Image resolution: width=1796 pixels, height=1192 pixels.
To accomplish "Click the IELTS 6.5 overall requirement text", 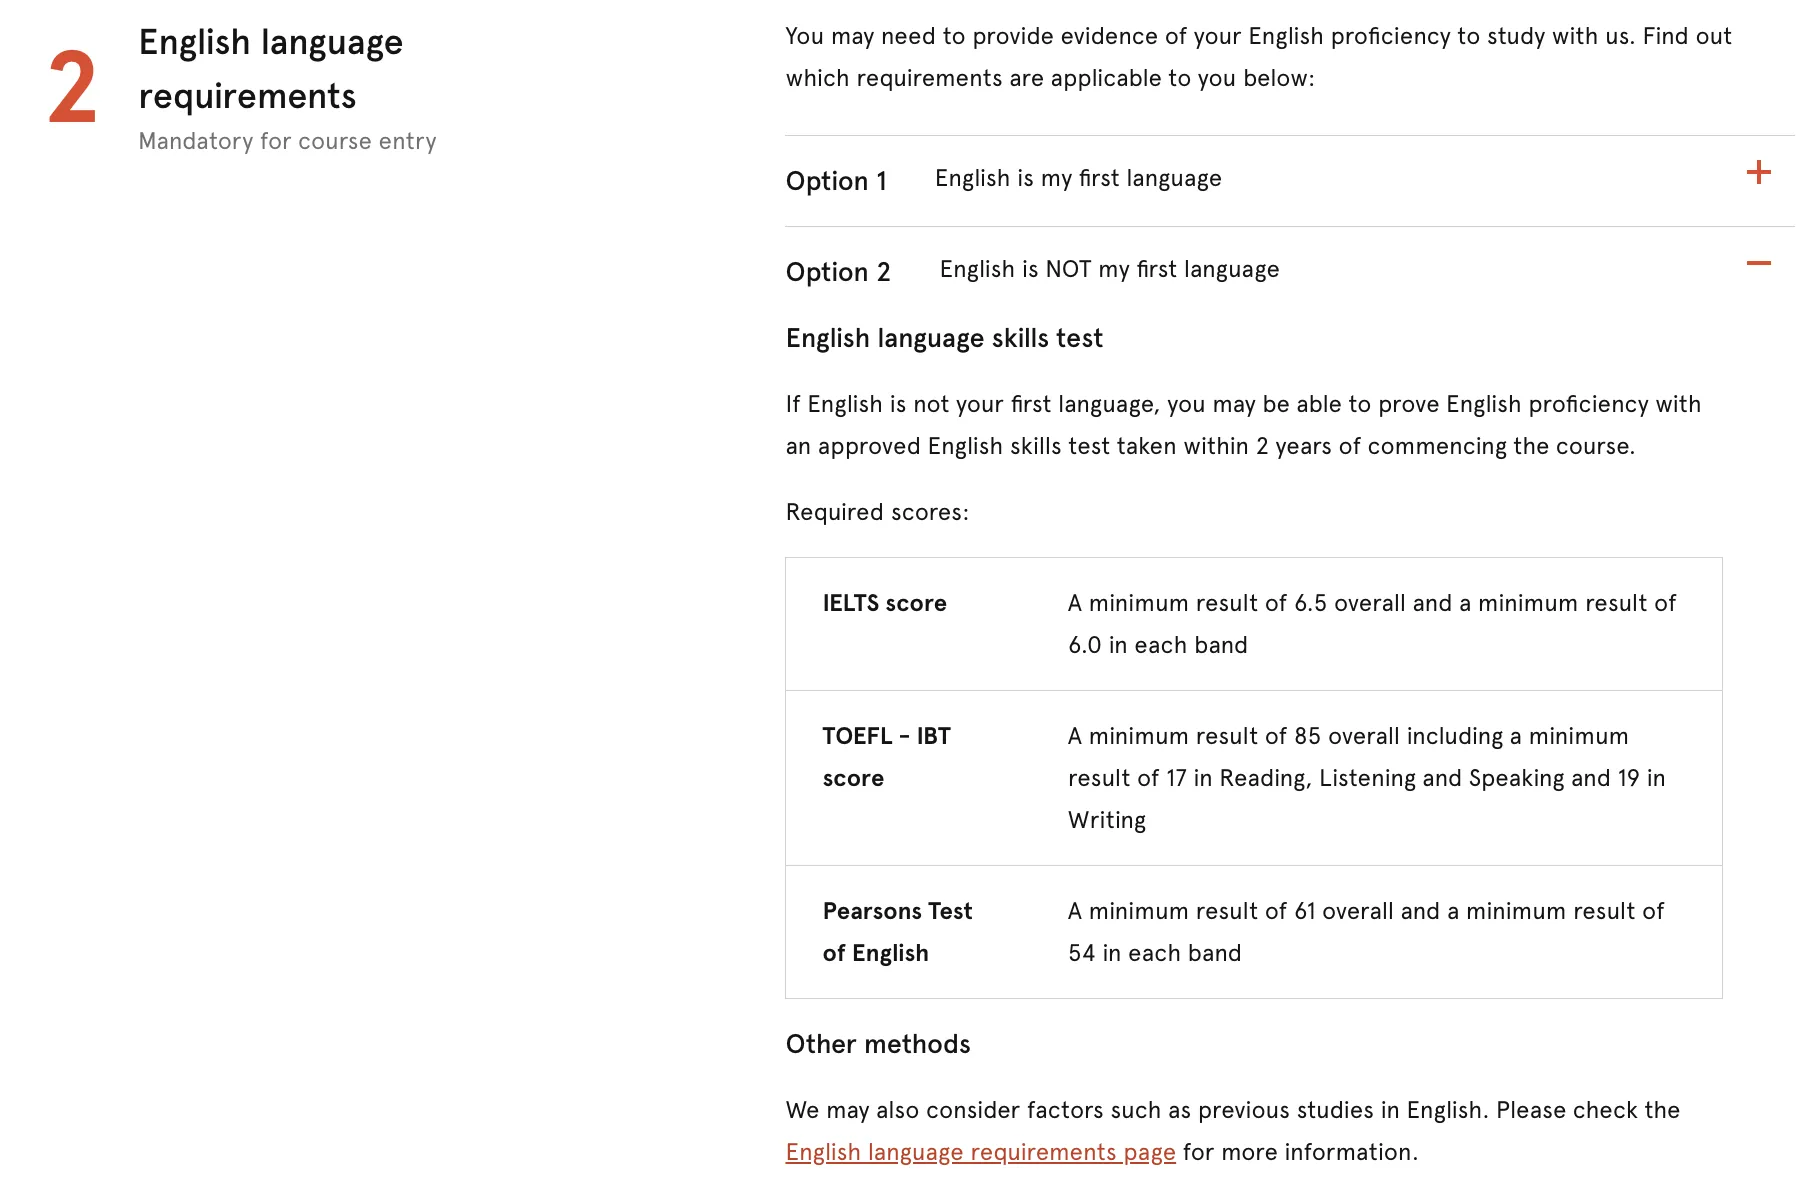I will 1371,624.
